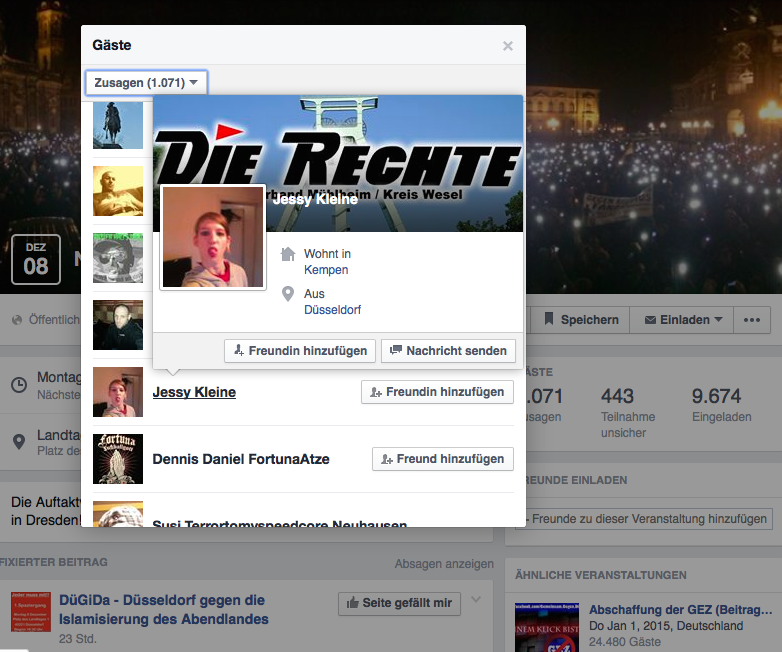Click the globe Öffentlich privacy icon

[17, 320]
